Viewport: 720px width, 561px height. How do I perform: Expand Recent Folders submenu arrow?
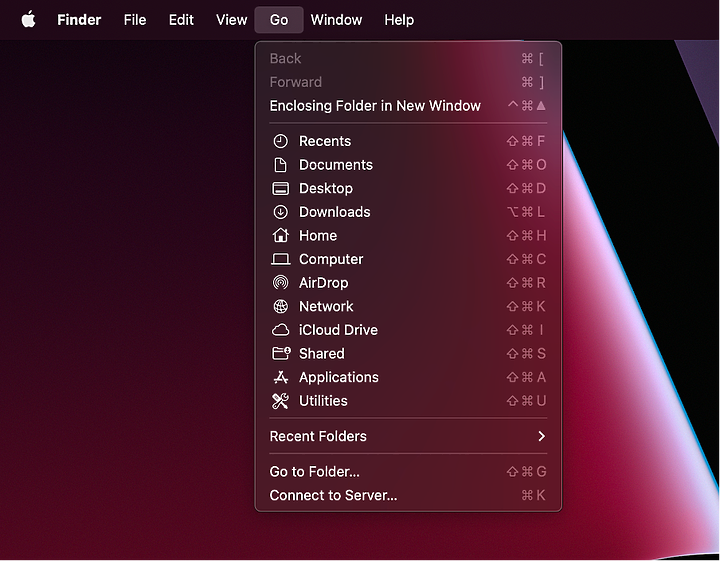click(x=541, y=436)
